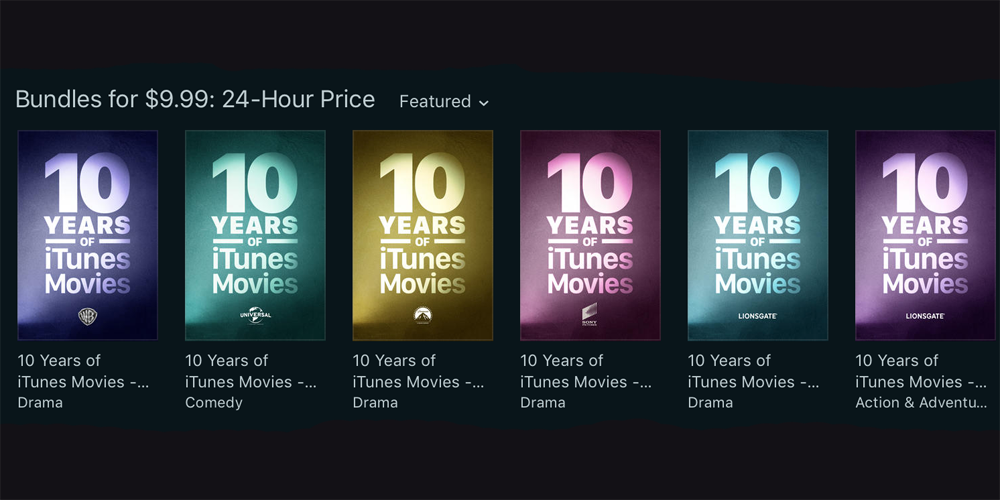Open the Paramount gold bundle poster
Image resolution: width=1000 pixels, height=500 pixels.
423,235
